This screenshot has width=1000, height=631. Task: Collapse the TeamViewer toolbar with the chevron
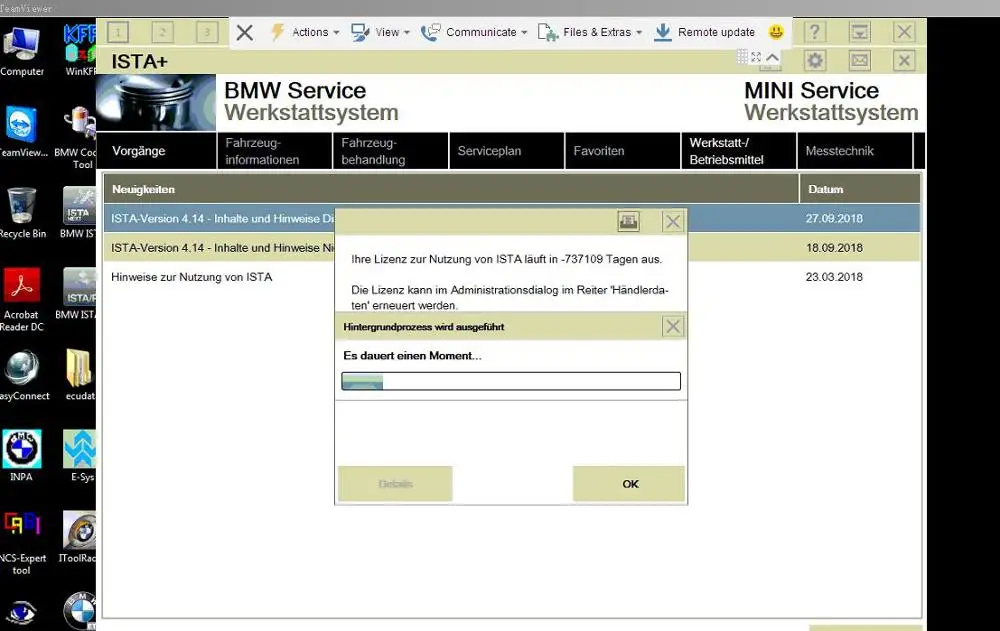[772, 57]
